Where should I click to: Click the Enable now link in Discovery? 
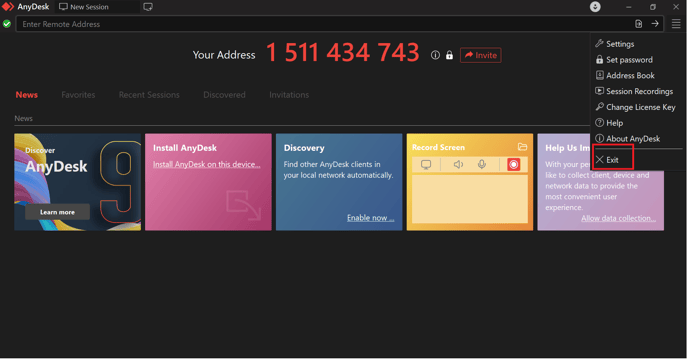point(370,218)
